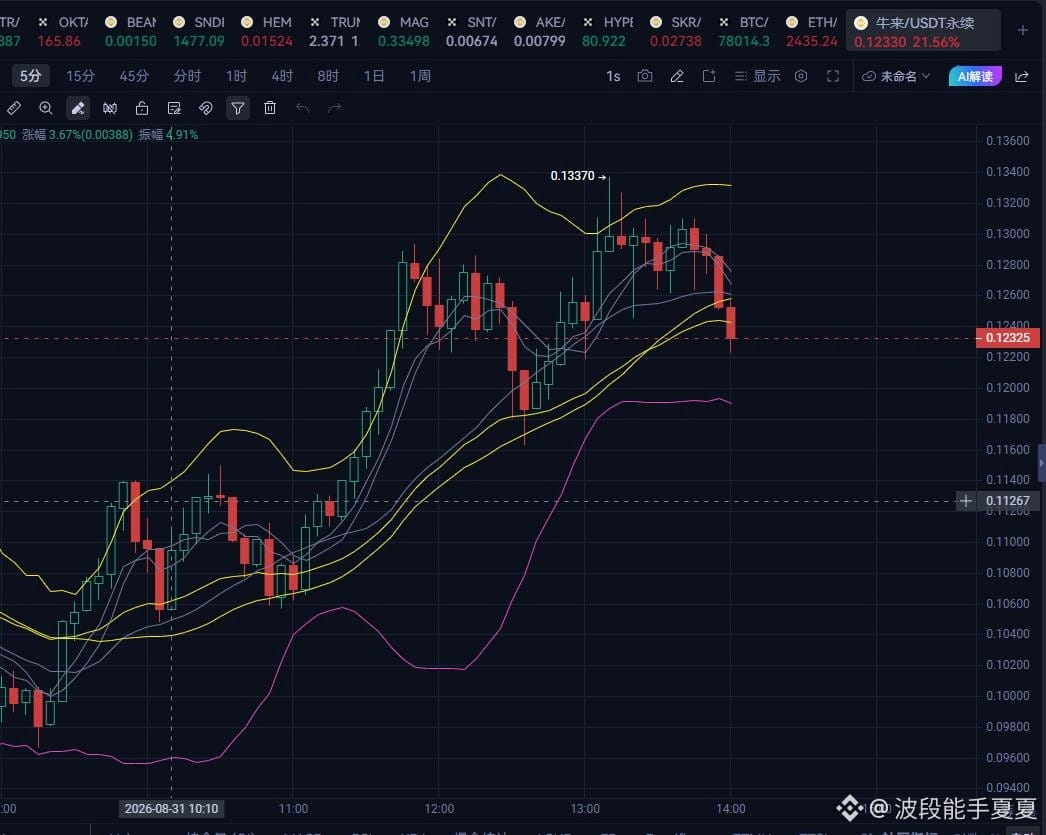Screen dimensions: 1046x835
Task: Select the ruler measurement tool
Action: click(x=13, y=108)
